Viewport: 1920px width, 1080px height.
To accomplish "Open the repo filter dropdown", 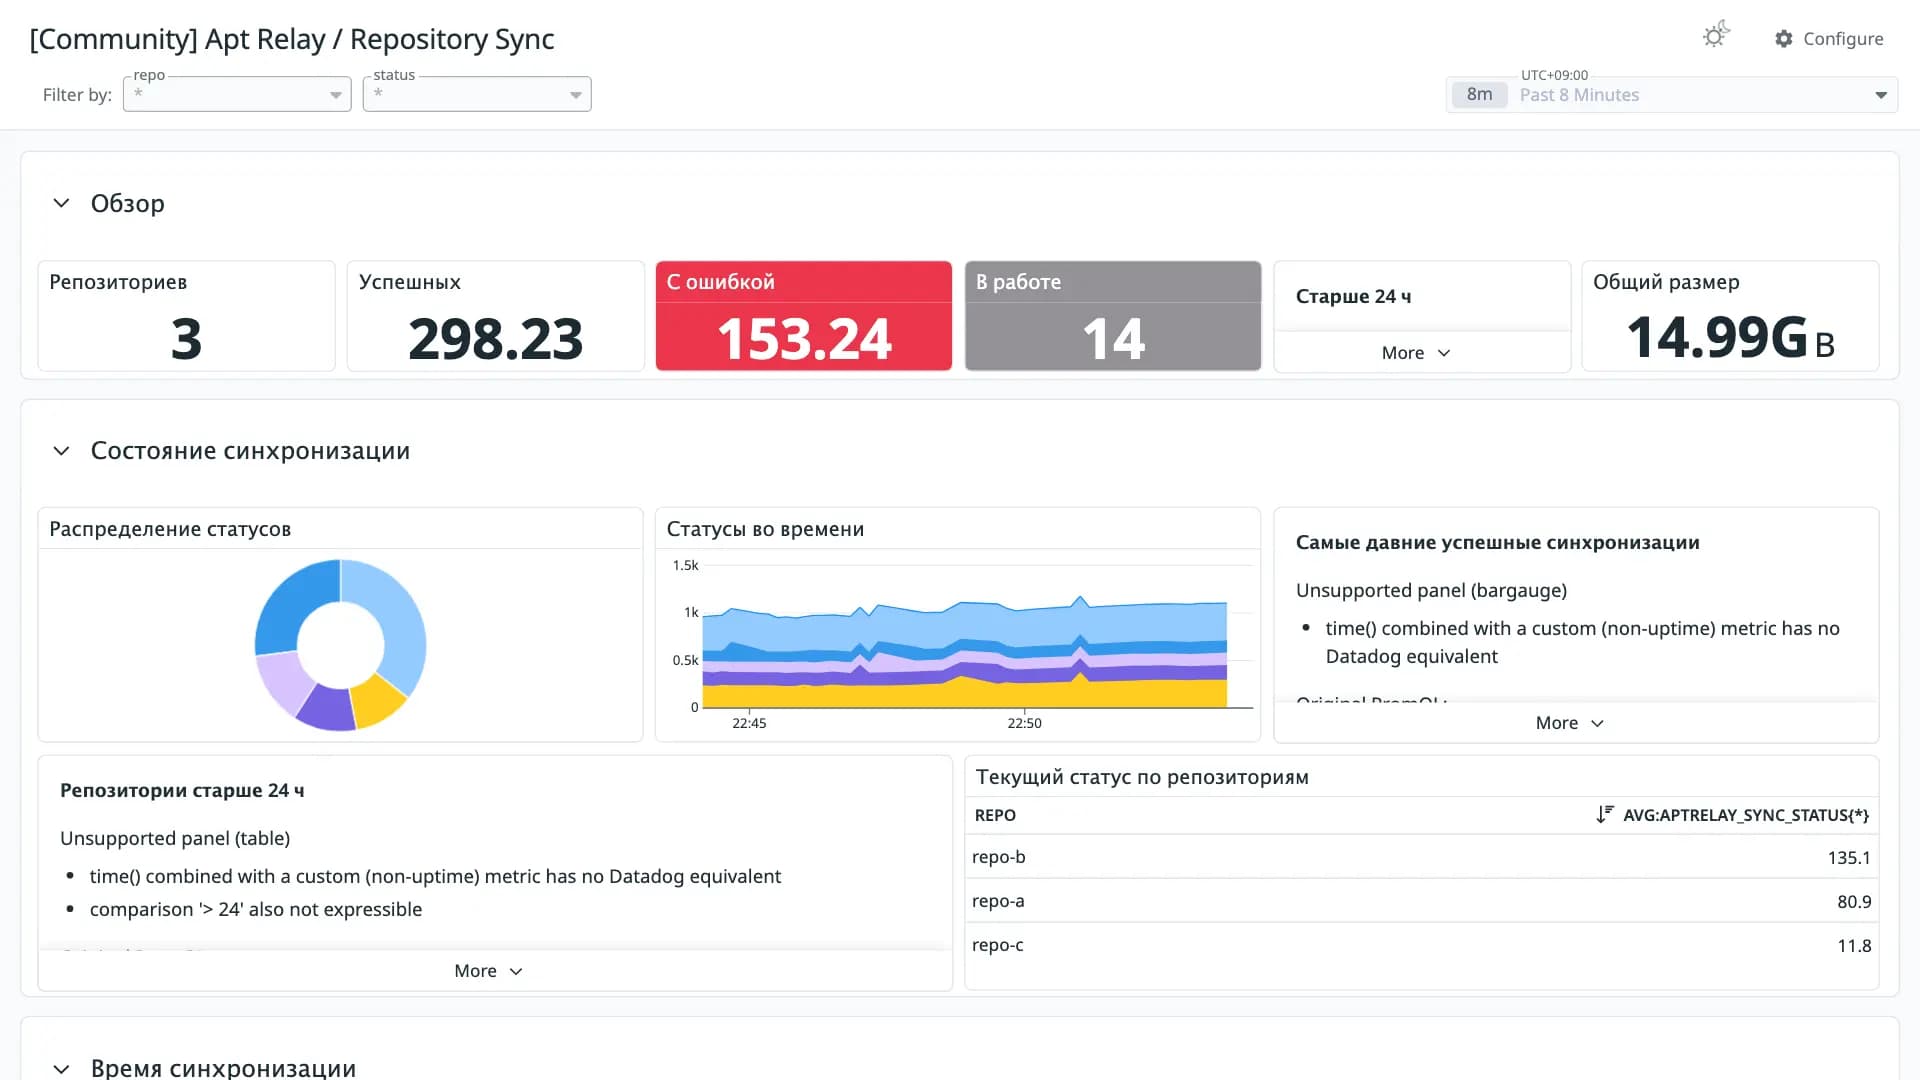I will click(237, 94).
